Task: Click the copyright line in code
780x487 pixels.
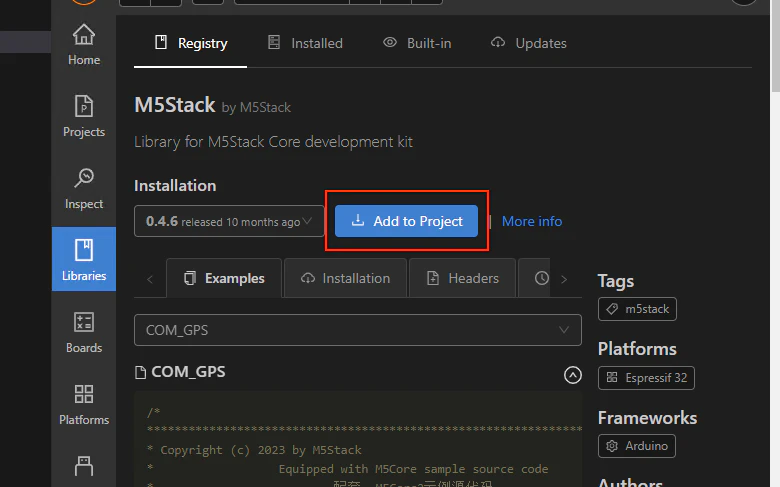Action: [x=254, y=450]
